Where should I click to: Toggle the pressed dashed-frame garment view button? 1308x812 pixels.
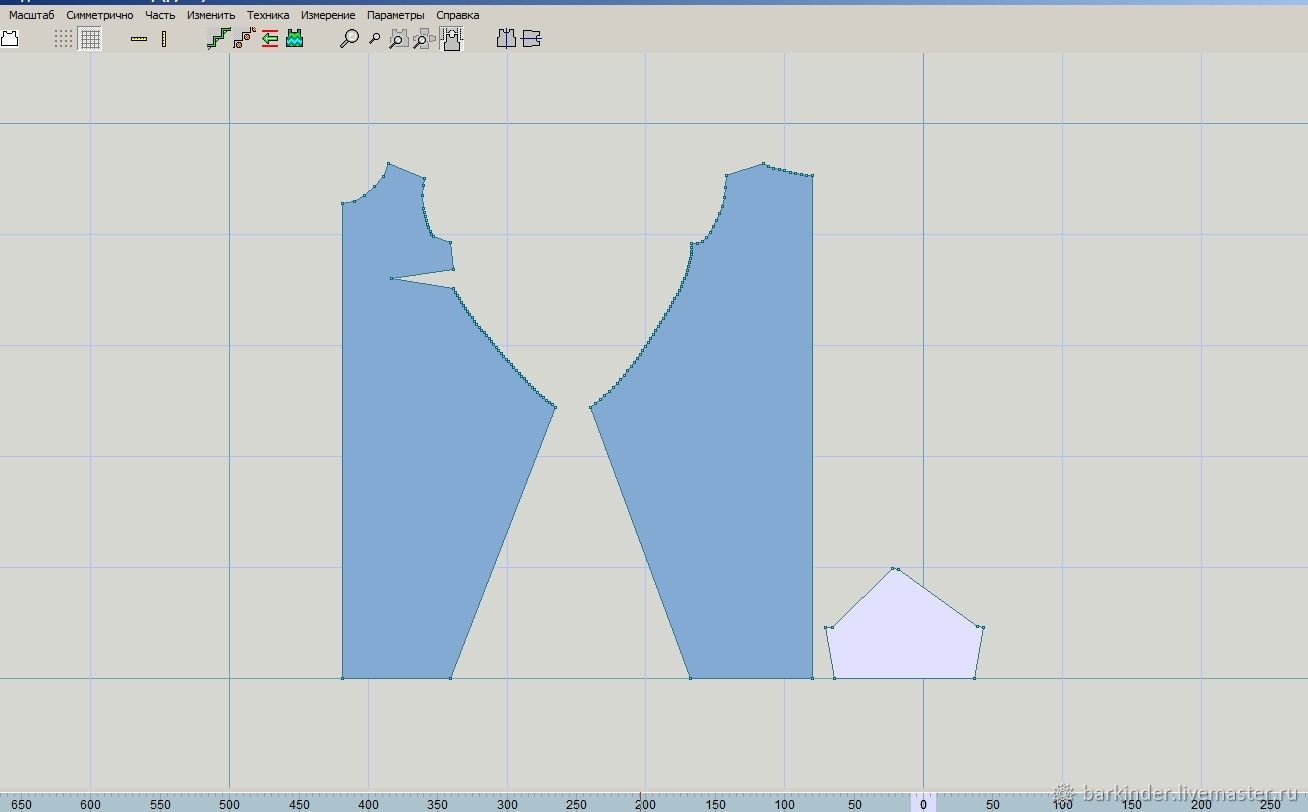(451, 39)
